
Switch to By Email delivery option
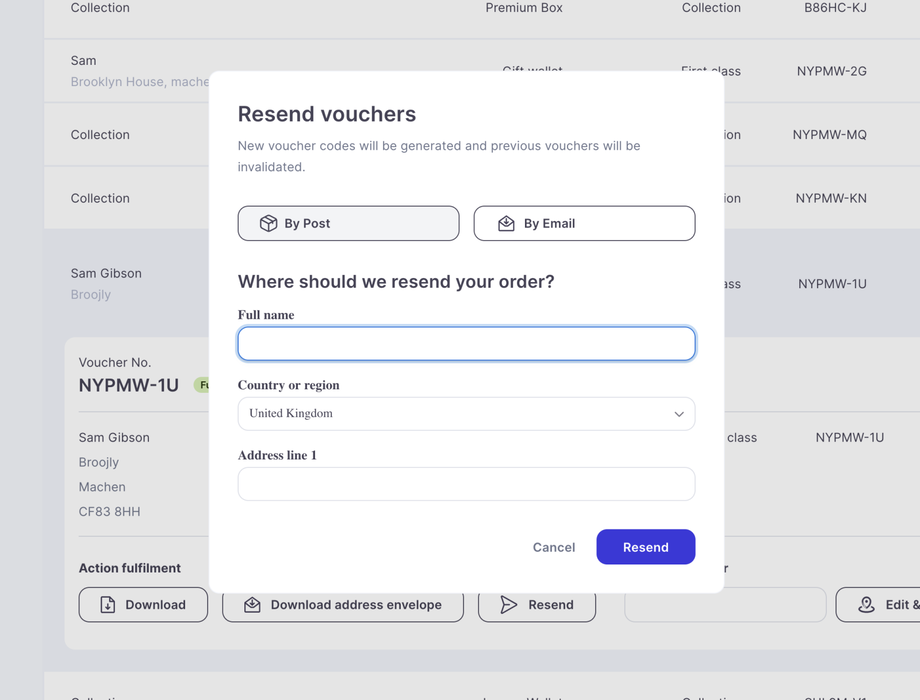584,223
